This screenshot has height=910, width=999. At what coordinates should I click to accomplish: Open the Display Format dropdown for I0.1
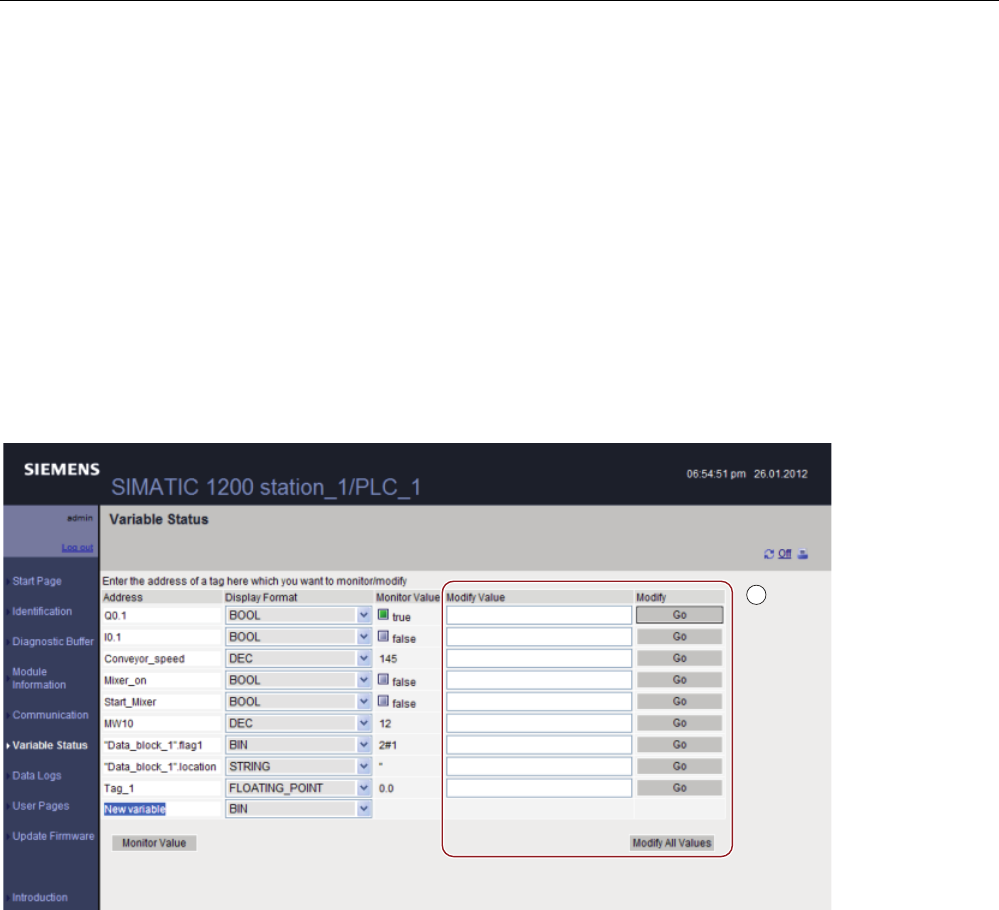coord(298,637)
